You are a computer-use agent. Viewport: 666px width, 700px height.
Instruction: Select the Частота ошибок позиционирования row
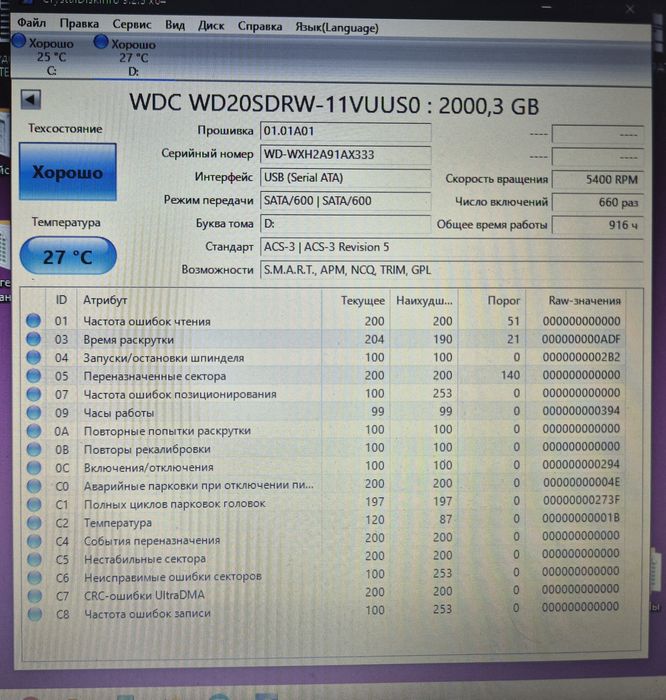click(324, 394)
